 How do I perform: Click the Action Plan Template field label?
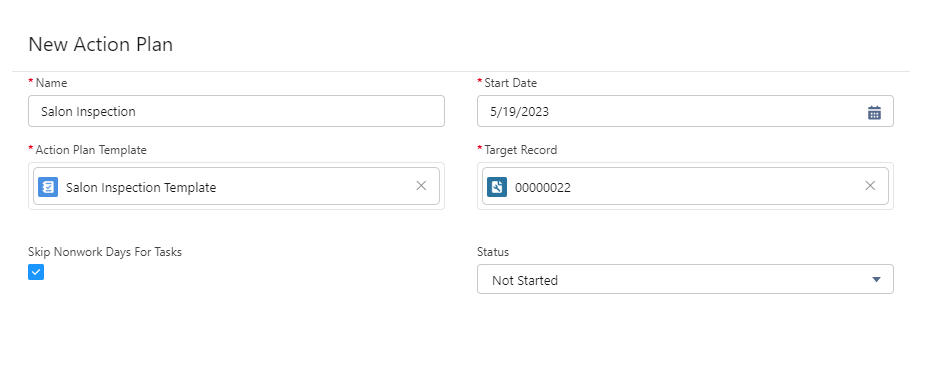(x=91, y=150)
